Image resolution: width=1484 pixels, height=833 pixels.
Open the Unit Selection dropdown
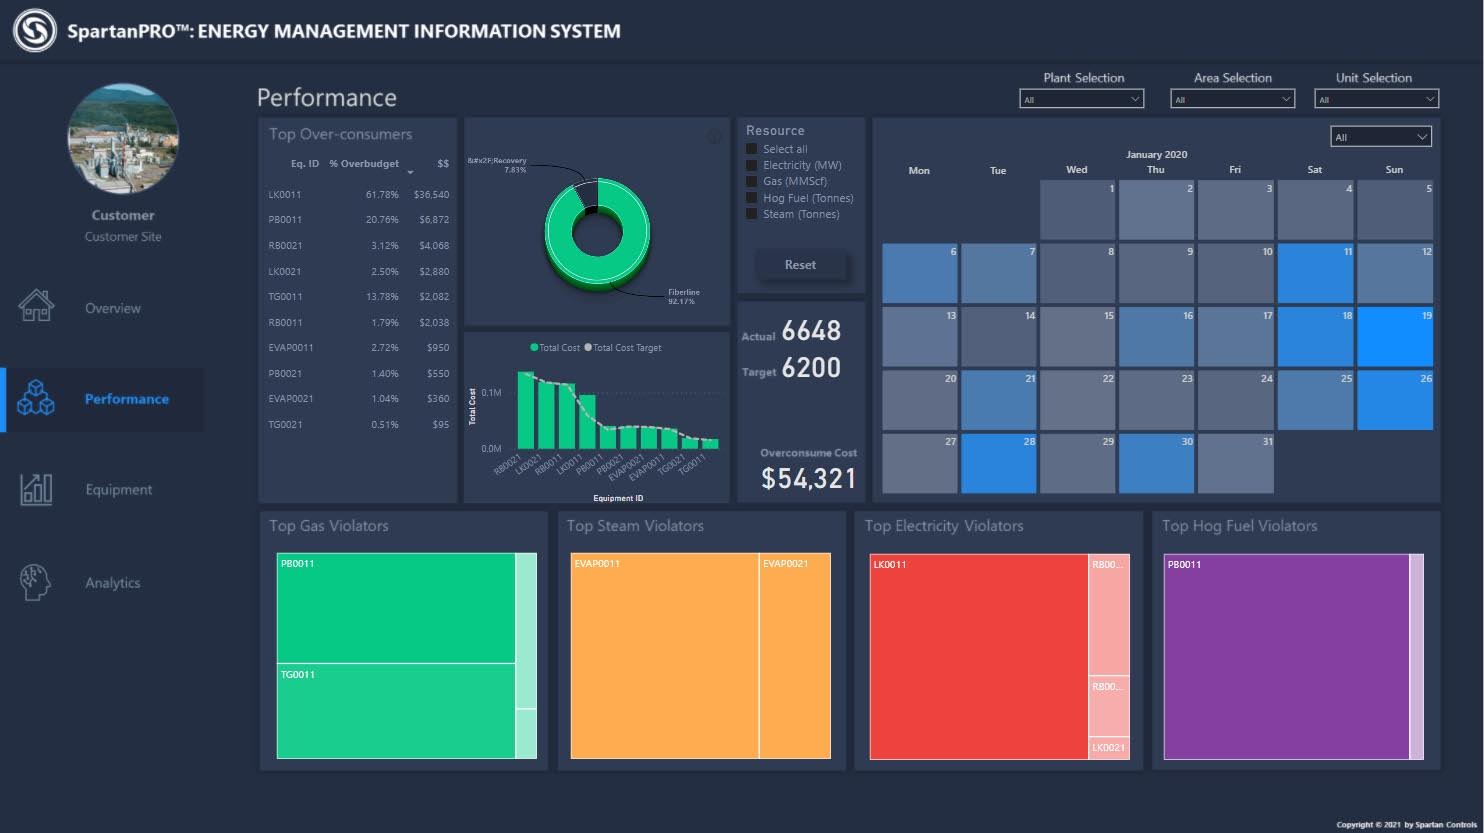(x=1376, y=99)
